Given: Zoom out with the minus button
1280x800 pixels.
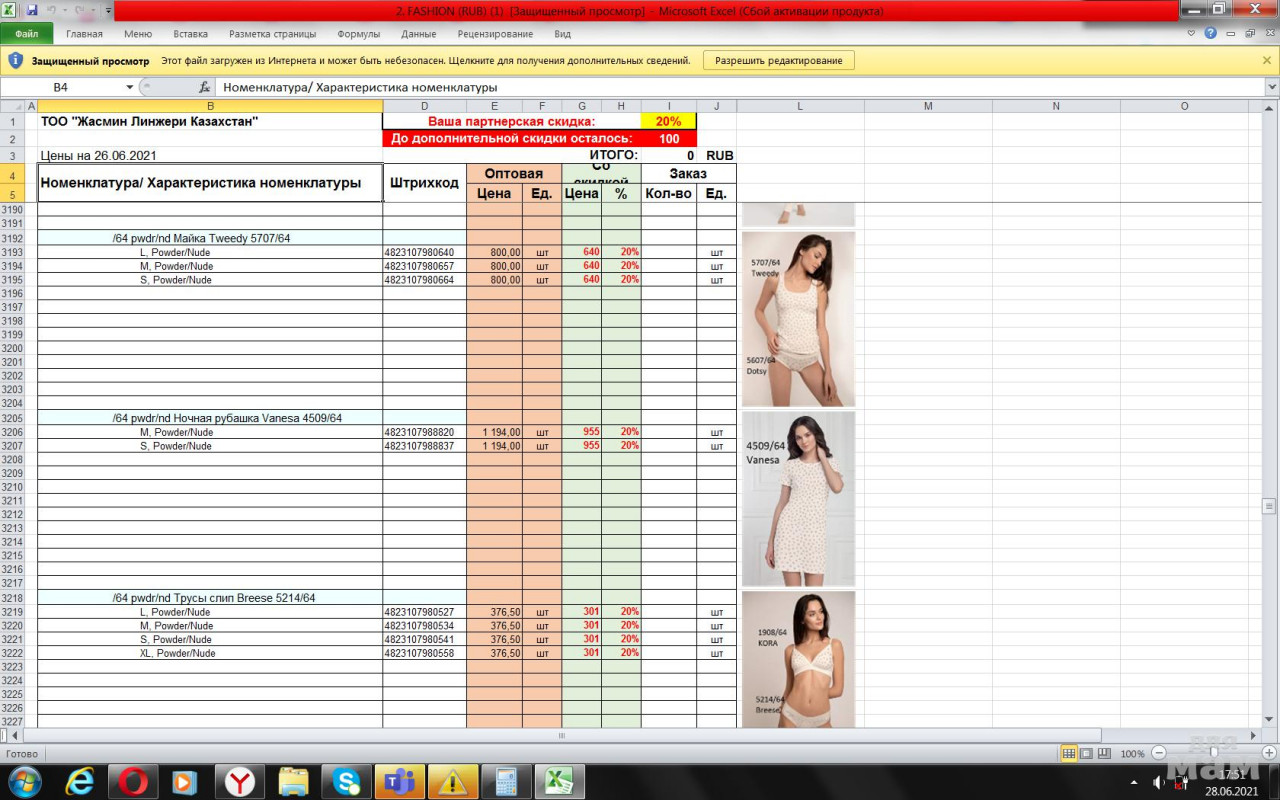Looking at the screenshot, I should pos(1159,753).
